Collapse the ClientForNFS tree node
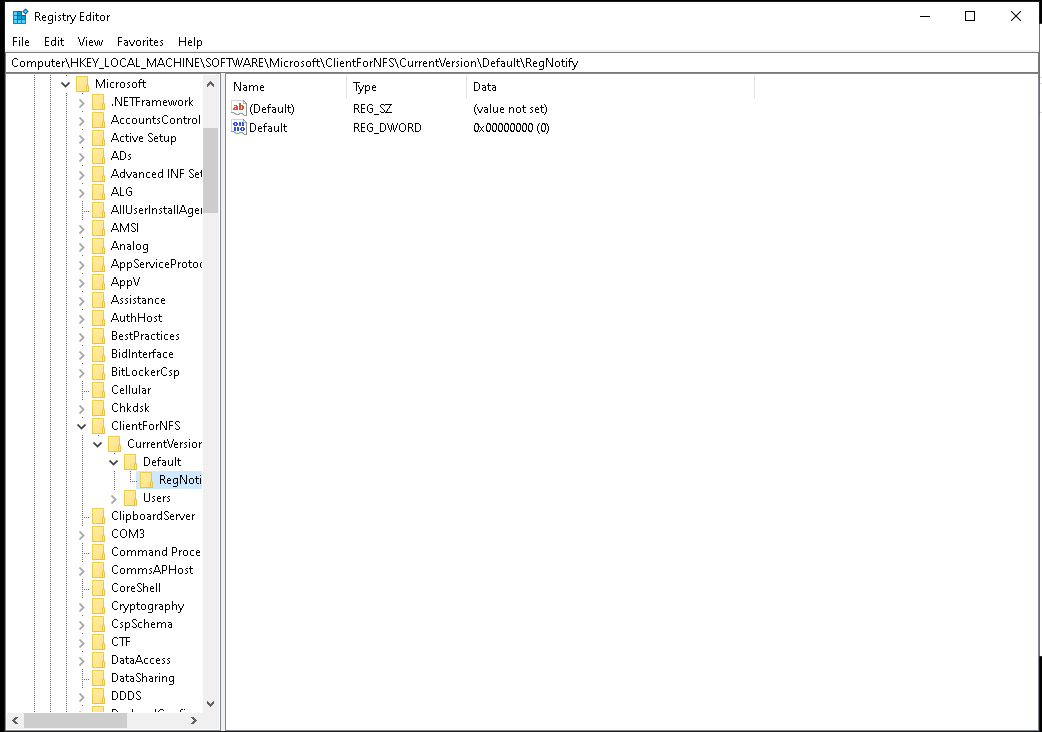Image resolution: width=1042 pixels, height=732 pixels. pos(82,426)
